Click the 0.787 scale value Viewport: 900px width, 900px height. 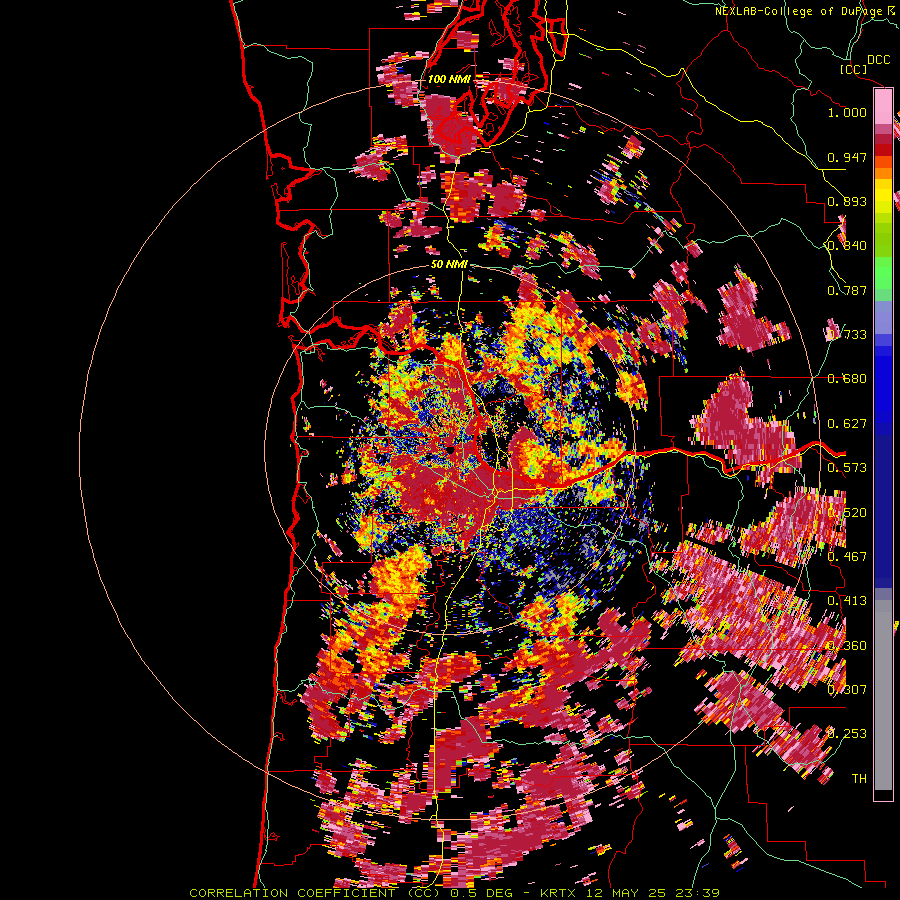847,290
